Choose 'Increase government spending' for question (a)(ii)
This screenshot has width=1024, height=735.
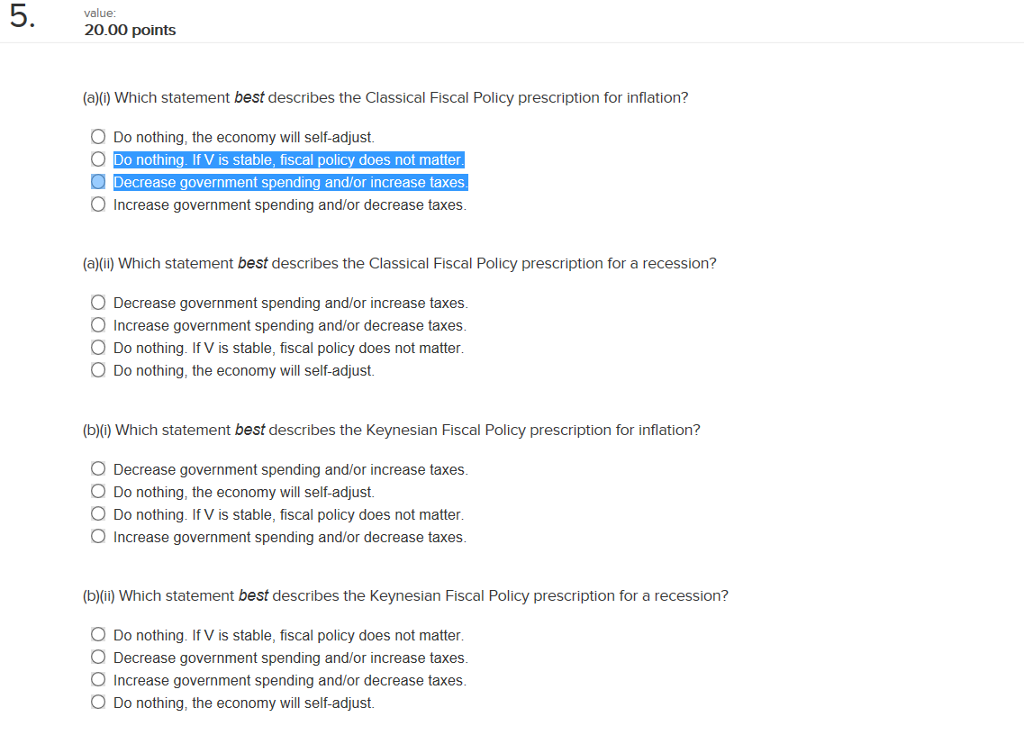tap(98, 326)
